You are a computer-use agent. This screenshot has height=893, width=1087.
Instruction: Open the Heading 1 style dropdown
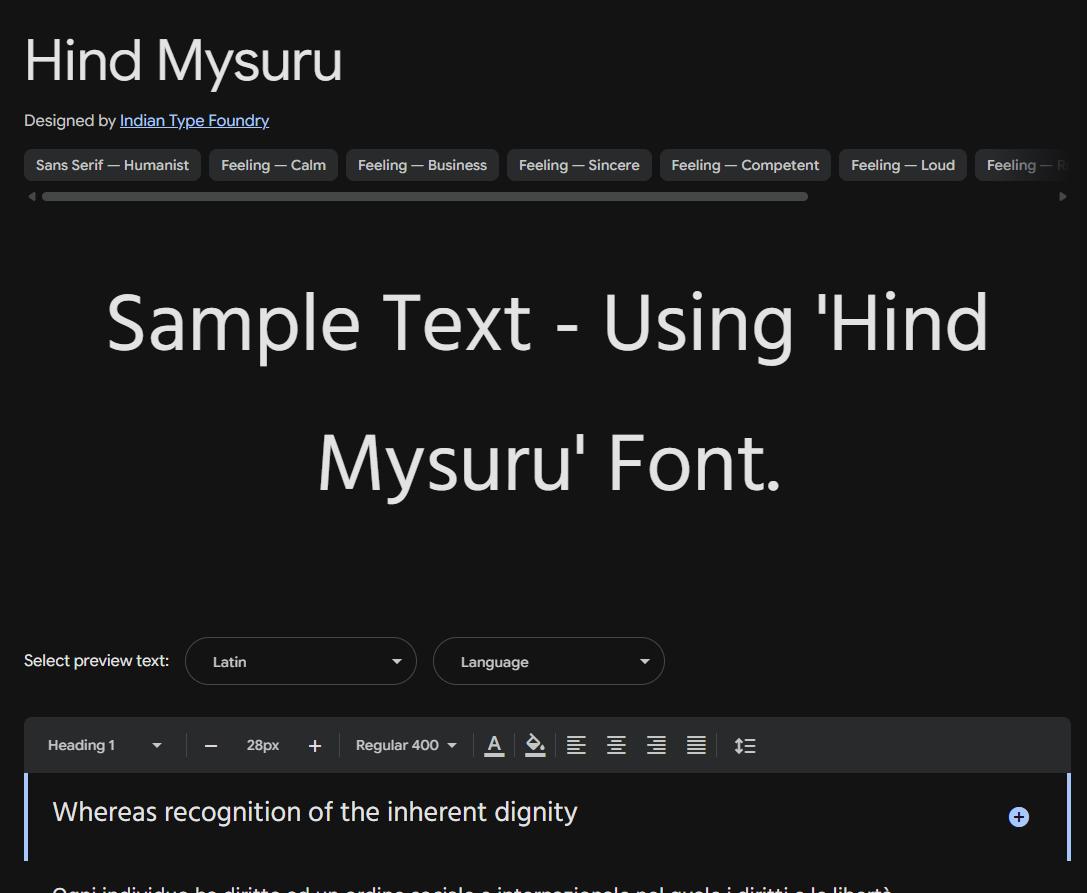[x=105, y=745]
